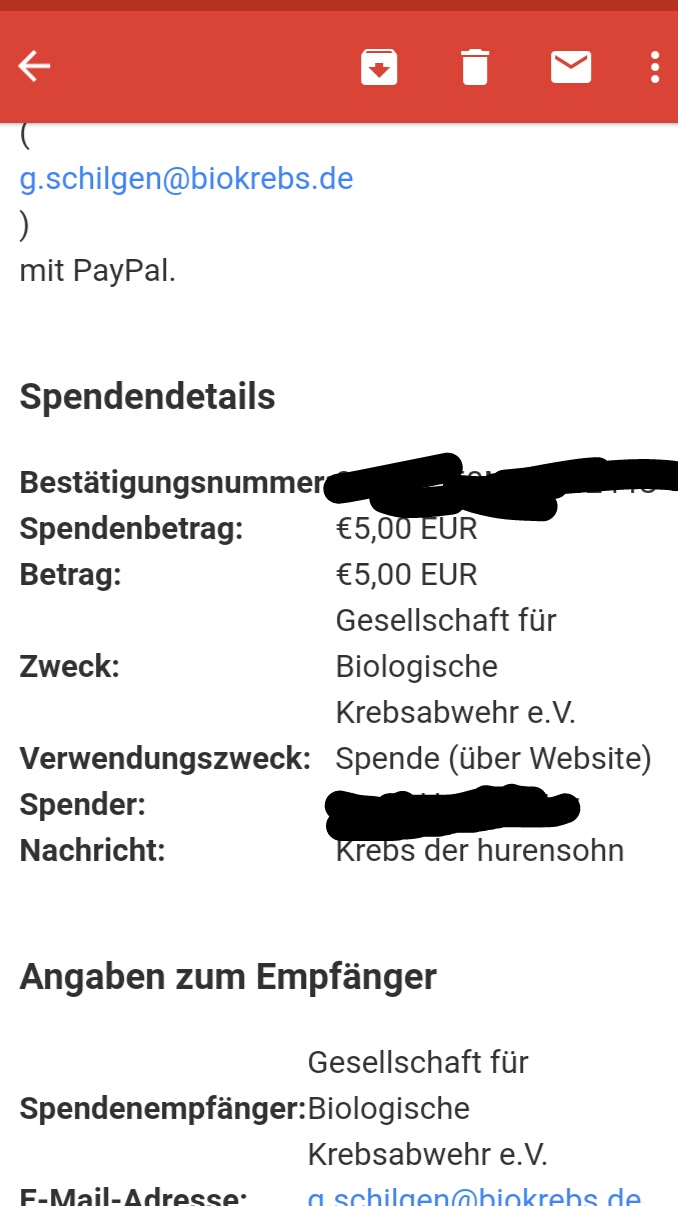The width and height of the screenshot is (678, 1206).
Task: Mark the email as unread via envelope icon
Action: (x=571, y=67)
